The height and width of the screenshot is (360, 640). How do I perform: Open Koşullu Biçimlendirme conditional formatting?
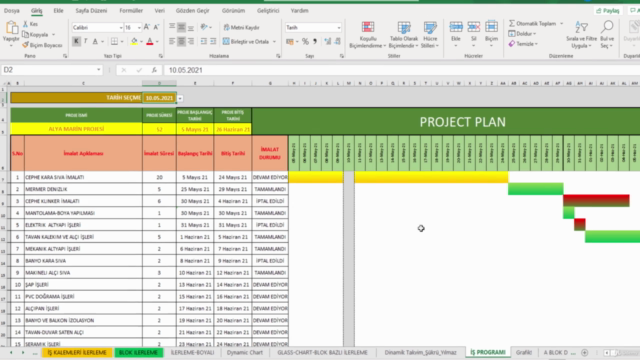point(368,35)
